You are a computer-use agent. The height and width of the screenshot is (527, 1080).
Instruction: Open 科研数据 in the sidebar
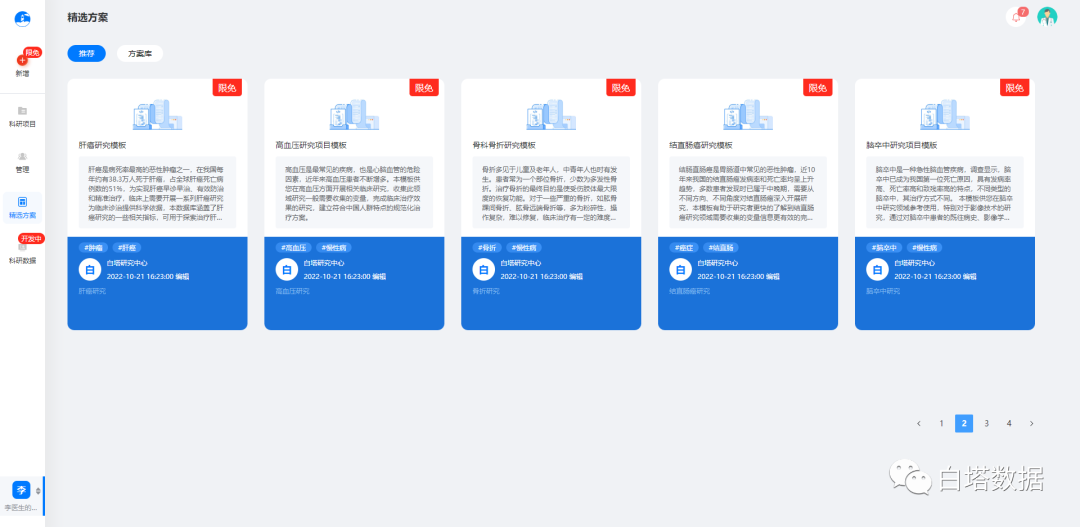click(22, 253)
